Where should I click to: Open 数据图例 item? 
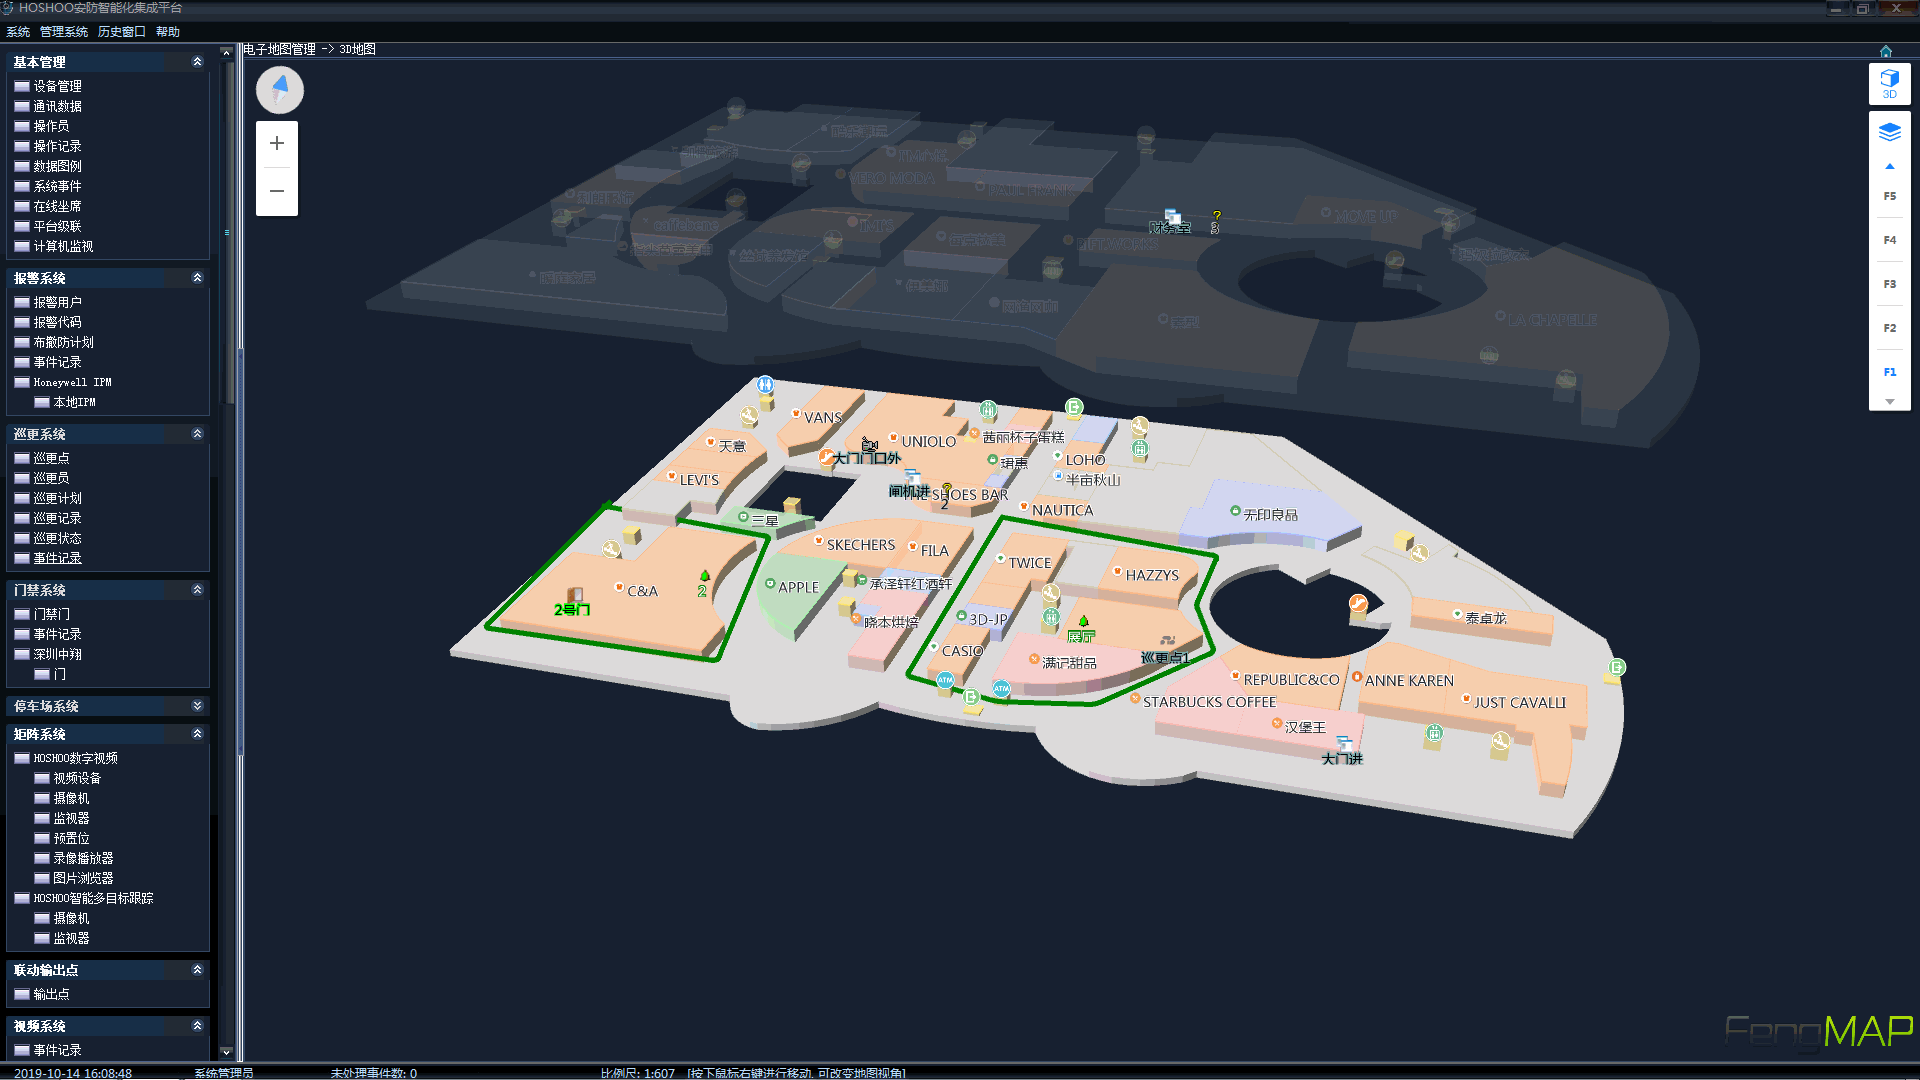(x=58, y=166)
